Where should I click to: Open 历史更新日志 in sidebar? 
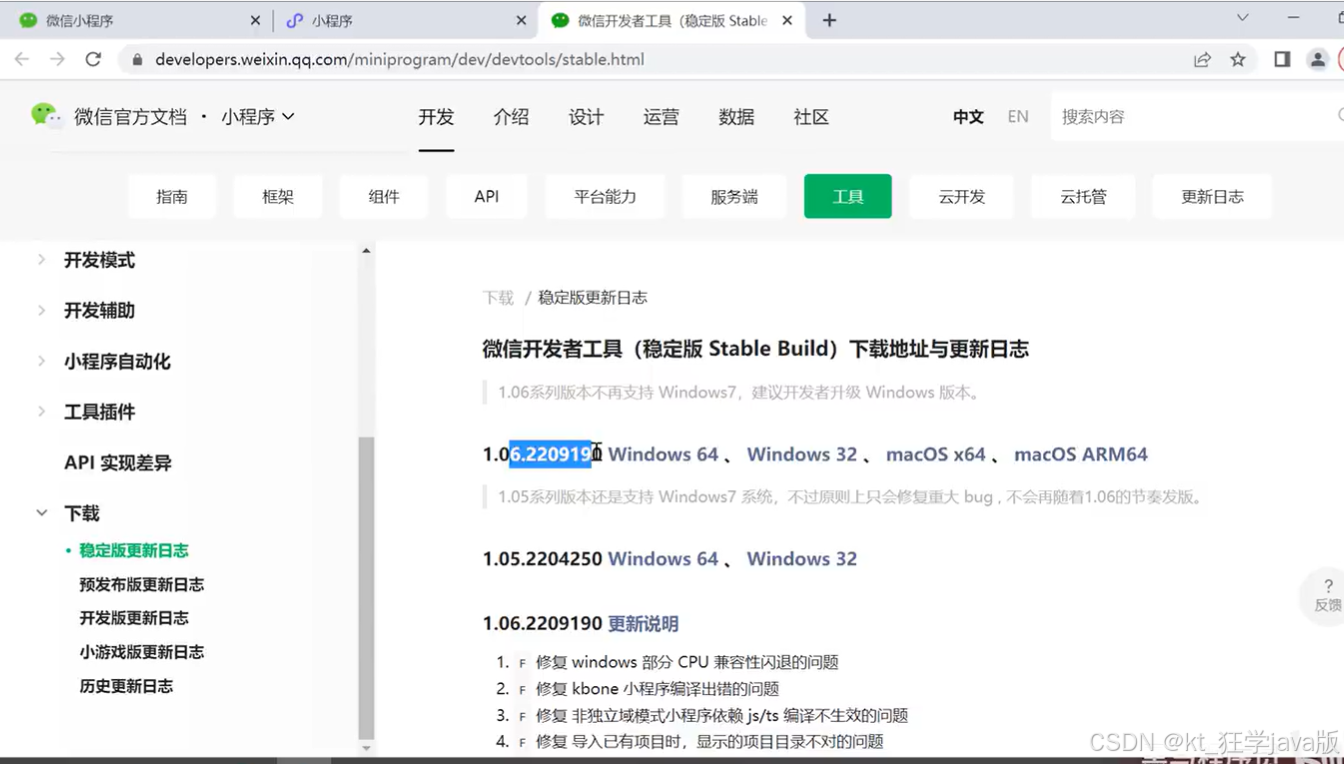tap(126, 686)
